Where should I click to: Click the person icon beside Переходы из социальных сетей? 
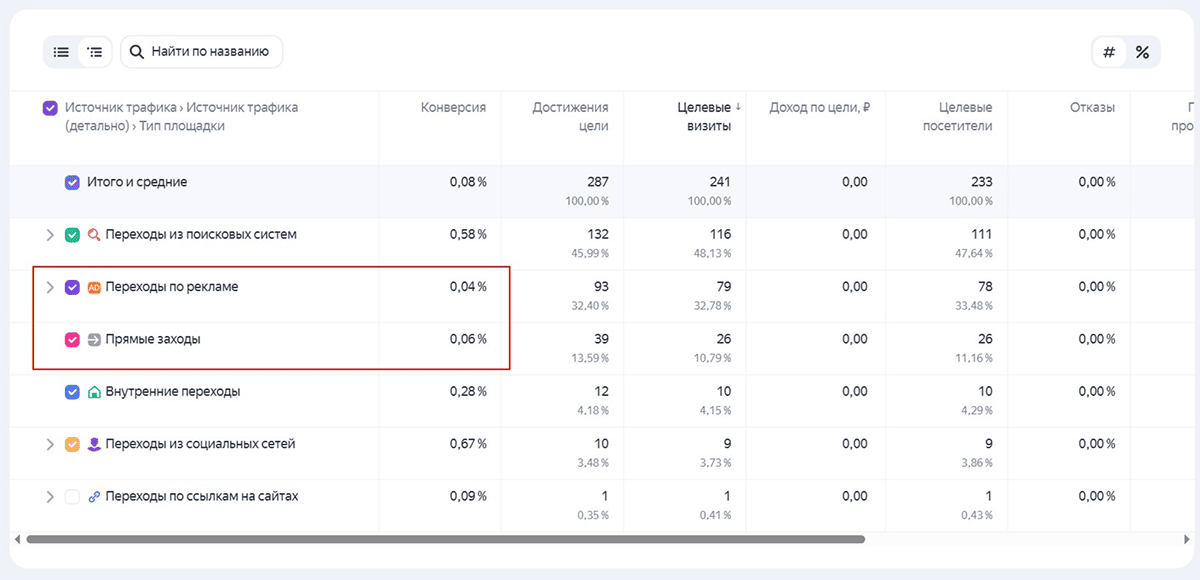95,443
